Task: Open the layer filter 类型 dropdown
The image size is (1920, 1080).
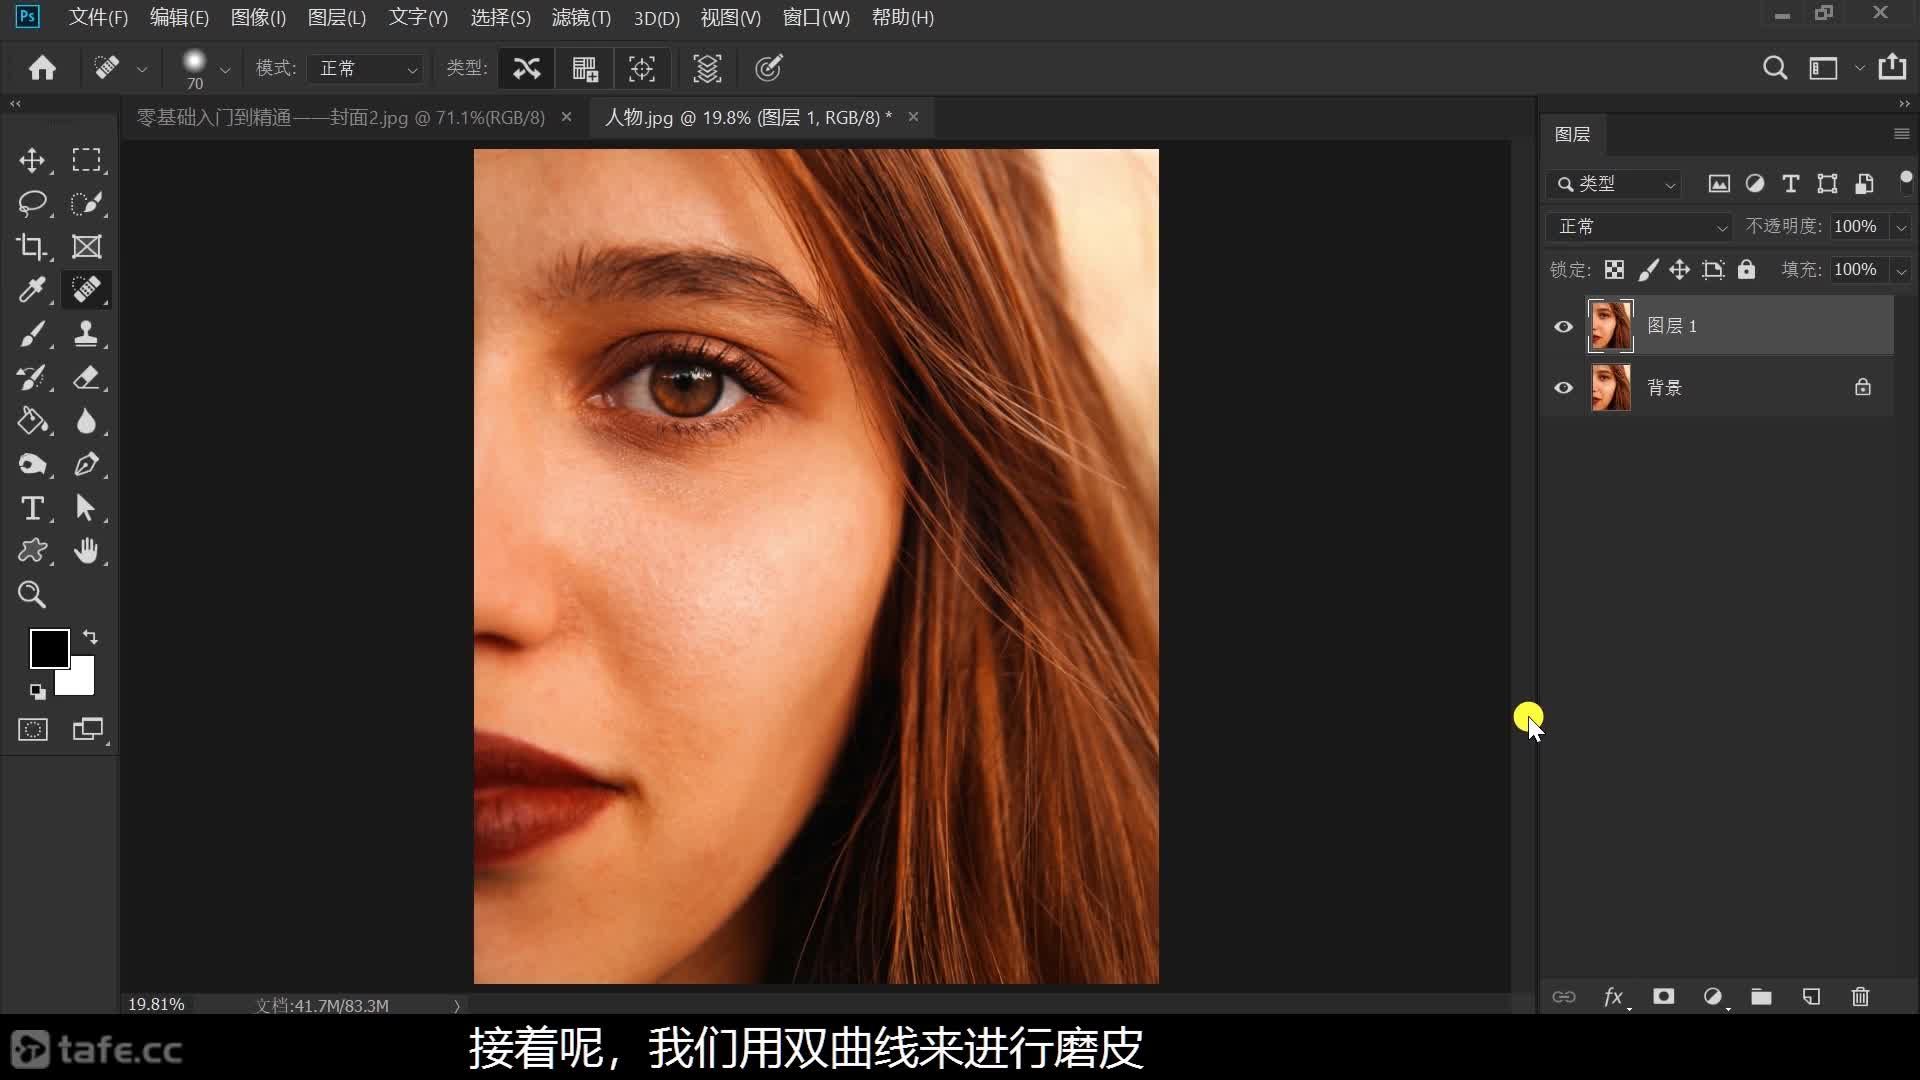Action: pyautogui.click(x=1614, y=184)
